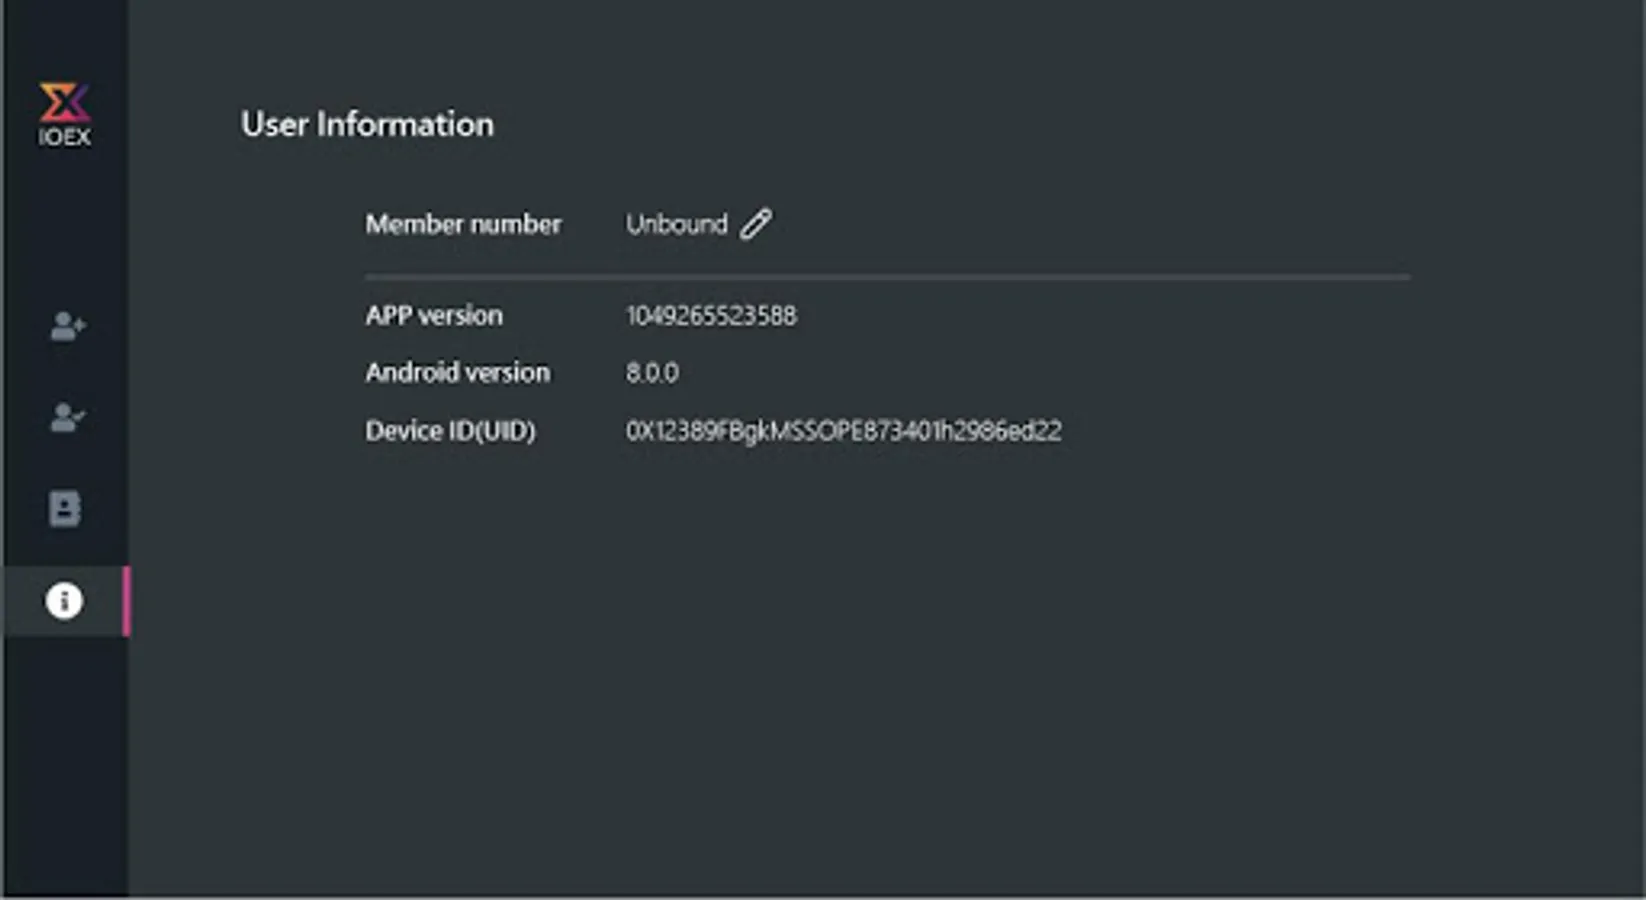Screen dimensions: 1646x900
Task: Click the Android version label
Action: tap(457, 373)
